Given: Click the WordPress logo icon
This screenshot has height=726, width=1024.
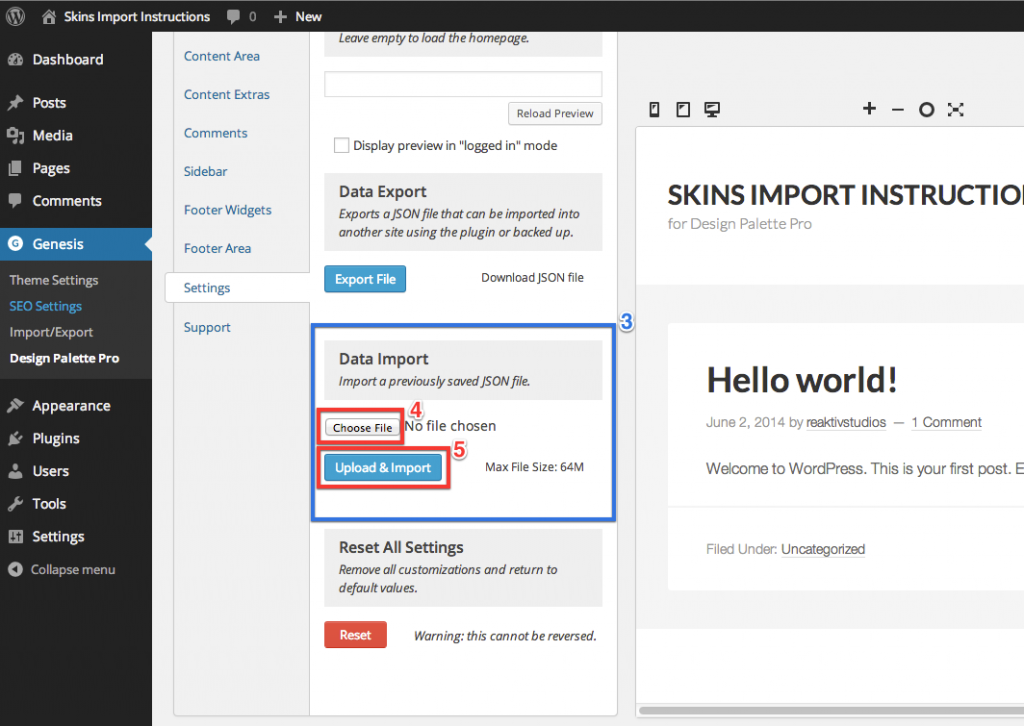Looking at the screenshot, I should coord(16,16).
